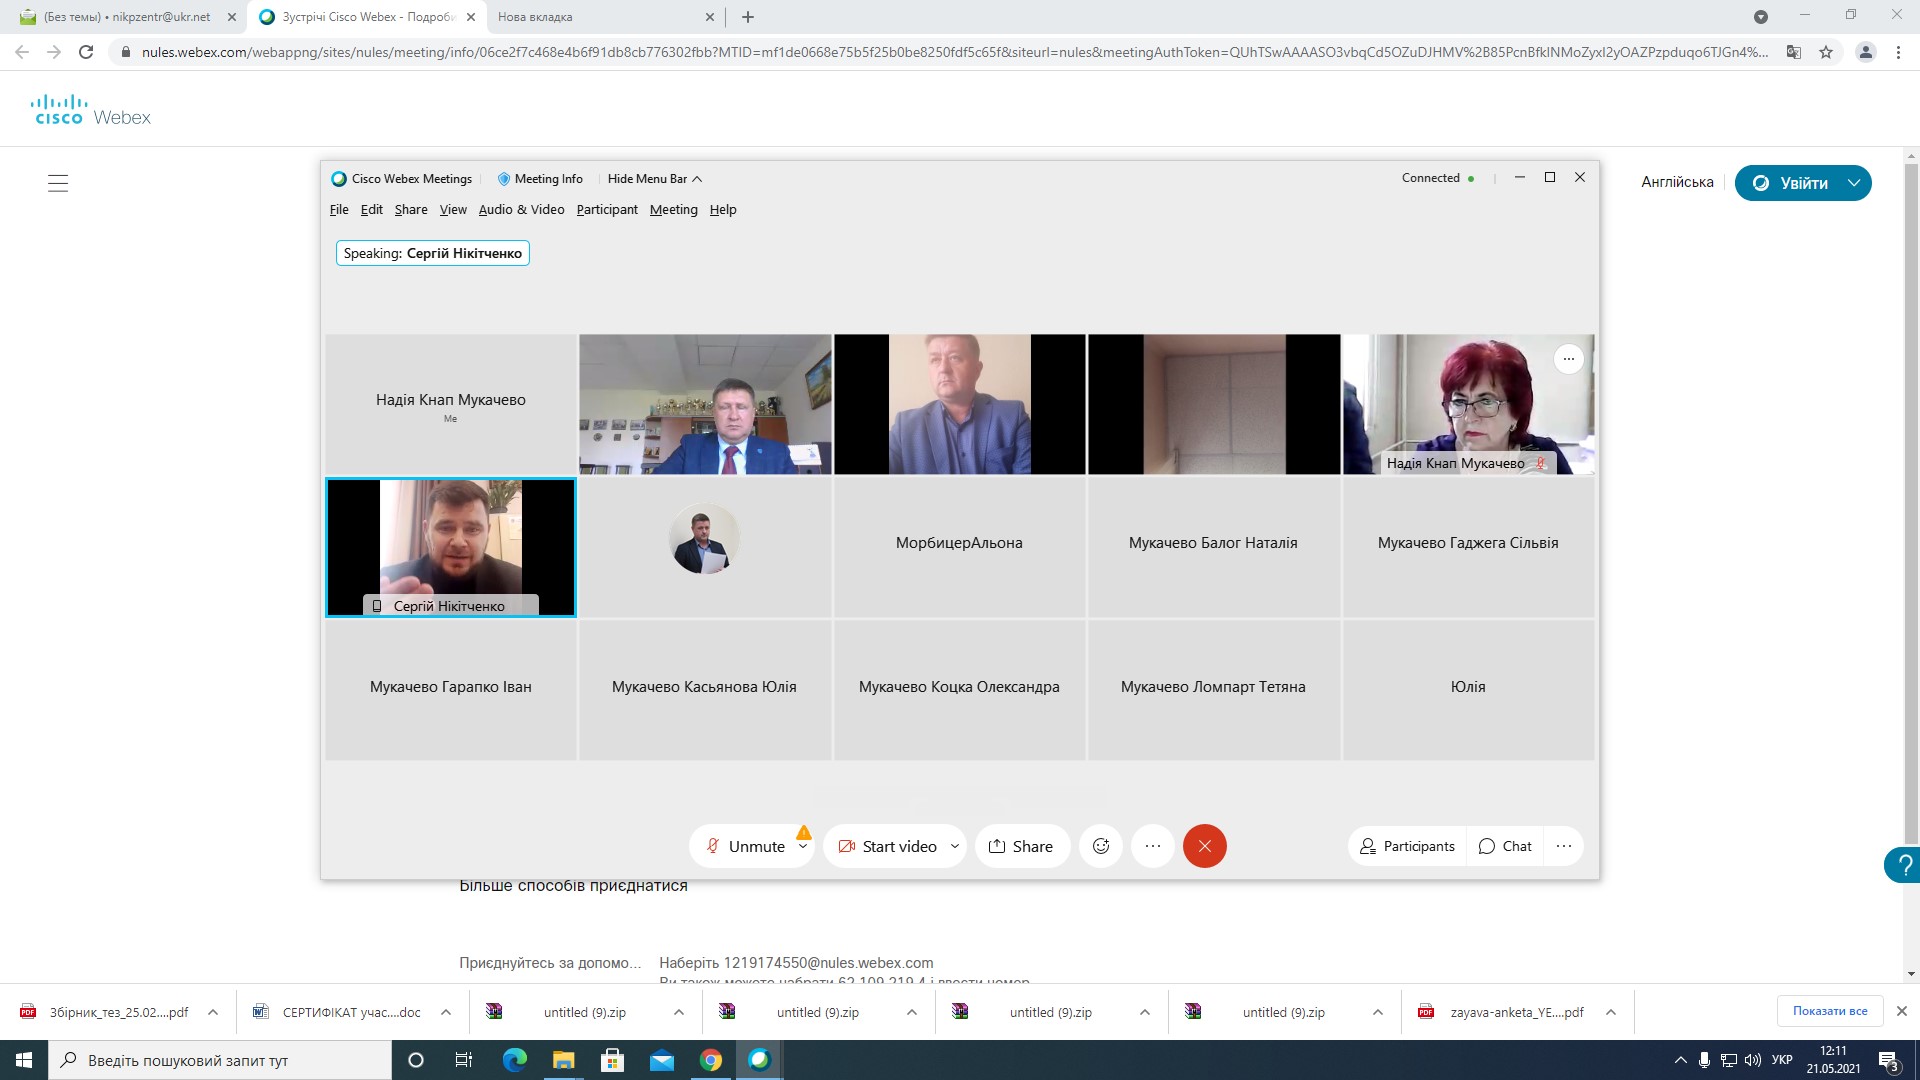Collapse with Hide Menu Bar
Viewport: 1920px width, 1080px height.
tap(655, 178)
